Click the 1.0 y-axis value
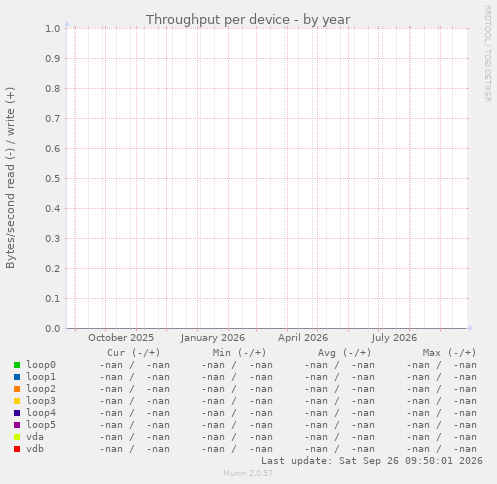The height and width of the screenshot is (484, 497). tap(53, 28)
